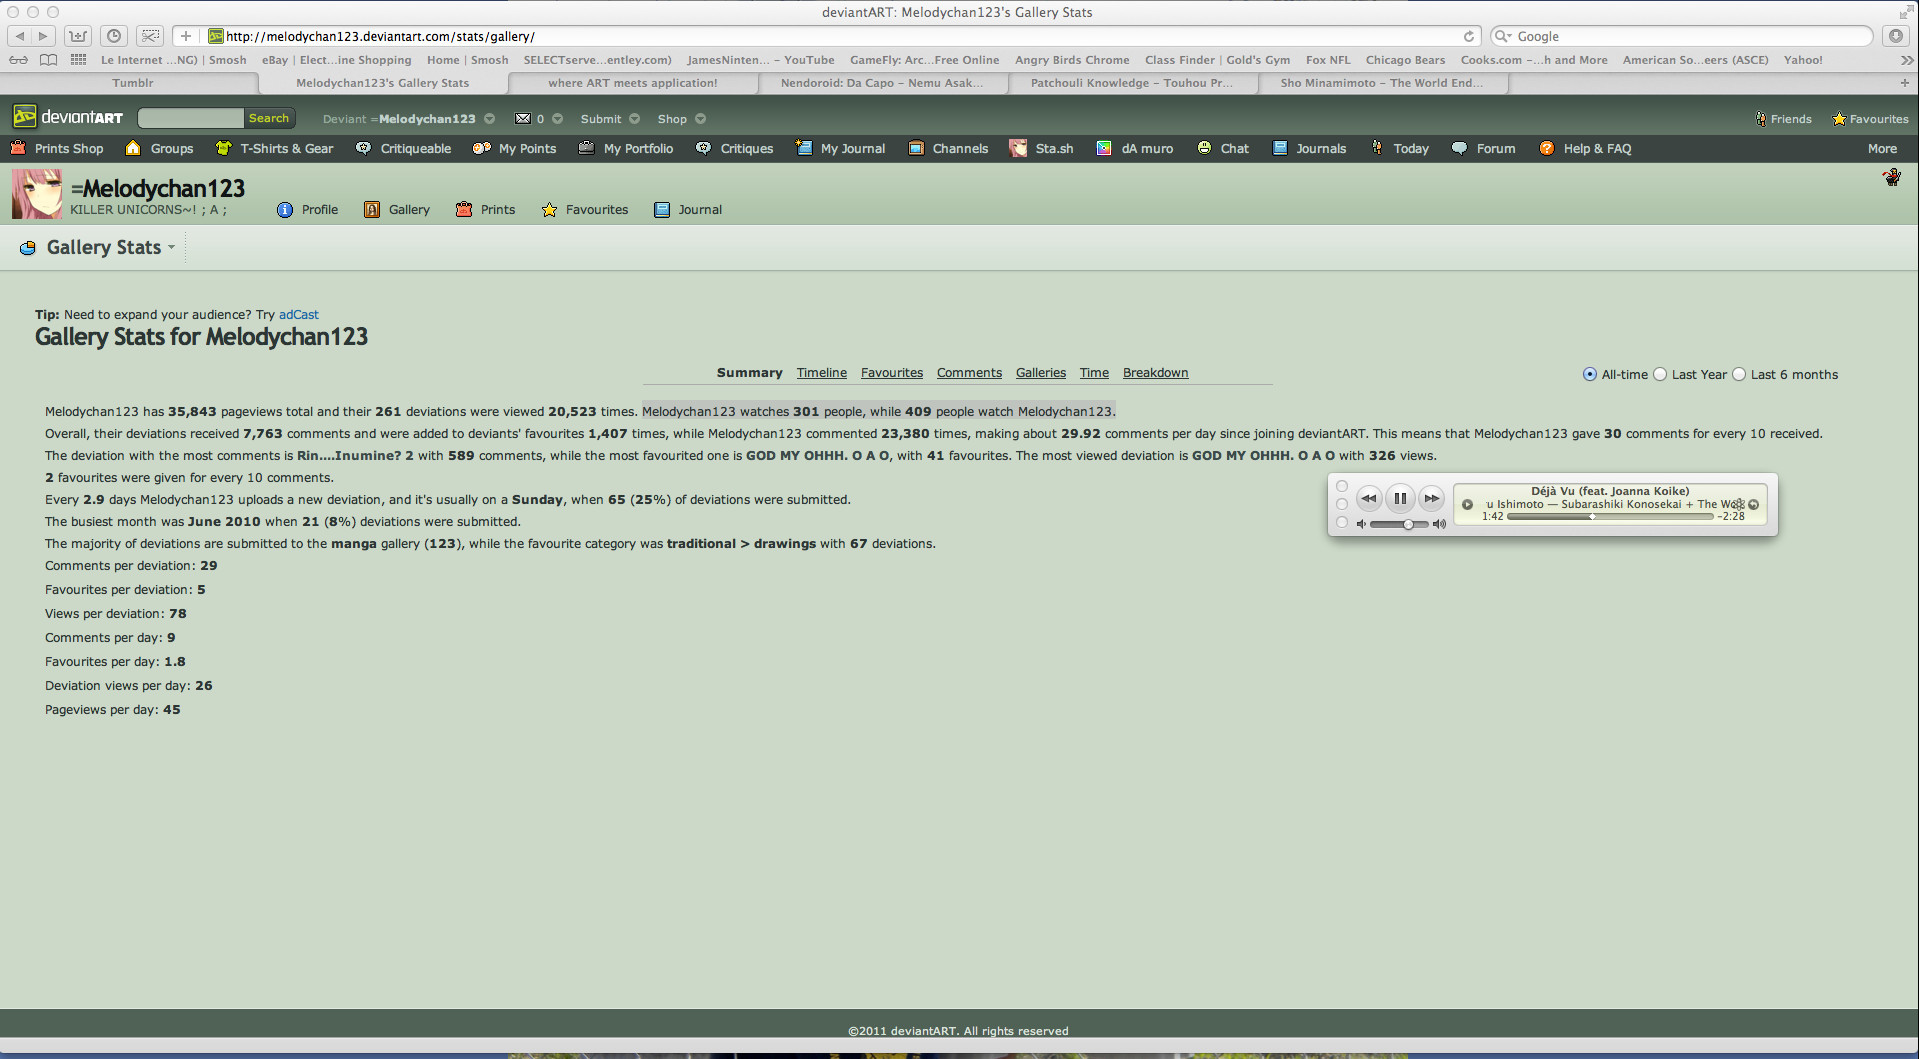This screenshot has height=1059, width=1919.
Task: Open the Today icon
Action: [1377, 148]
